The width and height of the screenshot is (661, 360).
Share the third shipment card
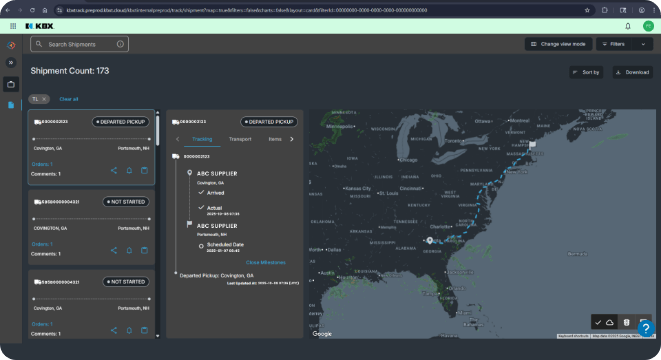tap(114, 330)
